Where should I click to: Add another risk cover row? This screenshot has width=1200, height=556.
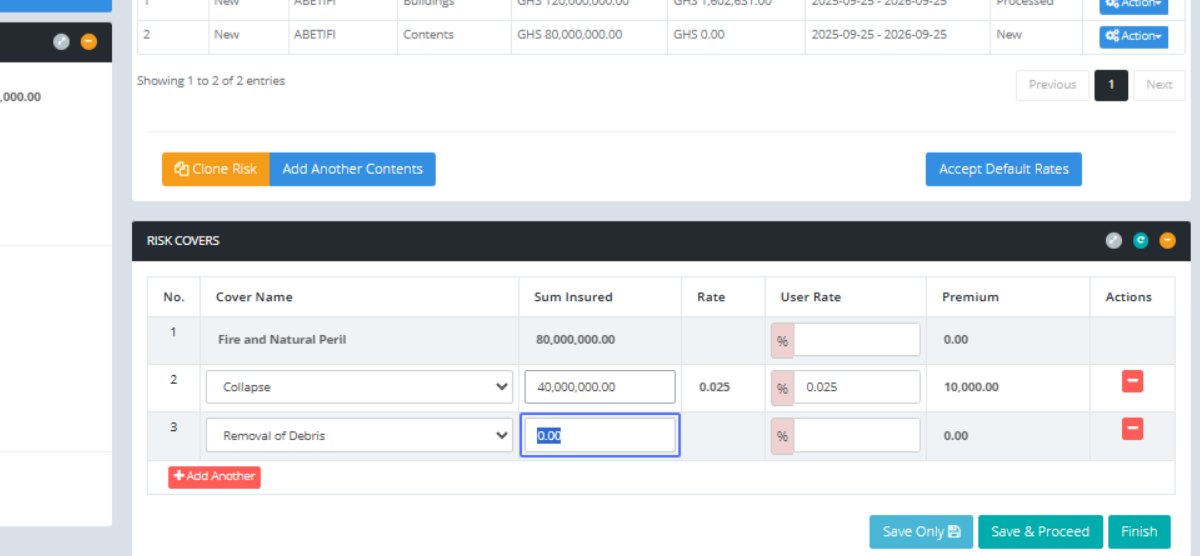coord(214,477)
